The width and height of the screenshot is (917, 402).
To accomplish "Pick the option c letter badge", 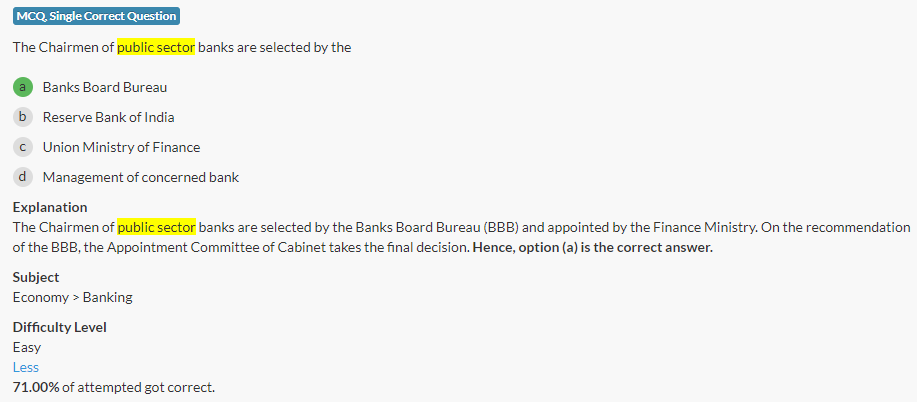I will pyautogui.click(x=23, y=147).
